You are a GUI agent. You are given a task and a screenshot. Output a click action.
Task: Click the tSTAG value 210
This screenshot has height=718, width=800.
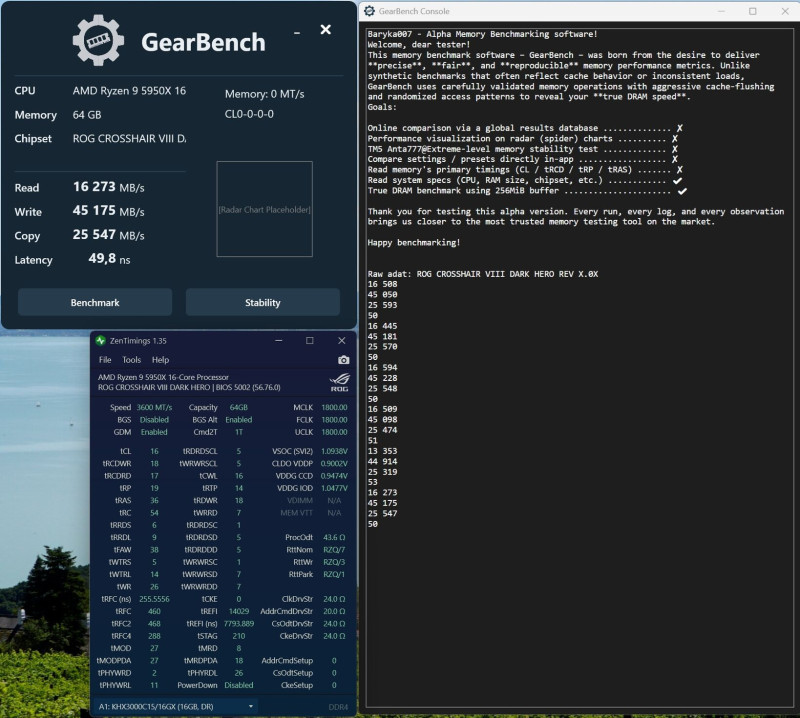click(239, 636)
